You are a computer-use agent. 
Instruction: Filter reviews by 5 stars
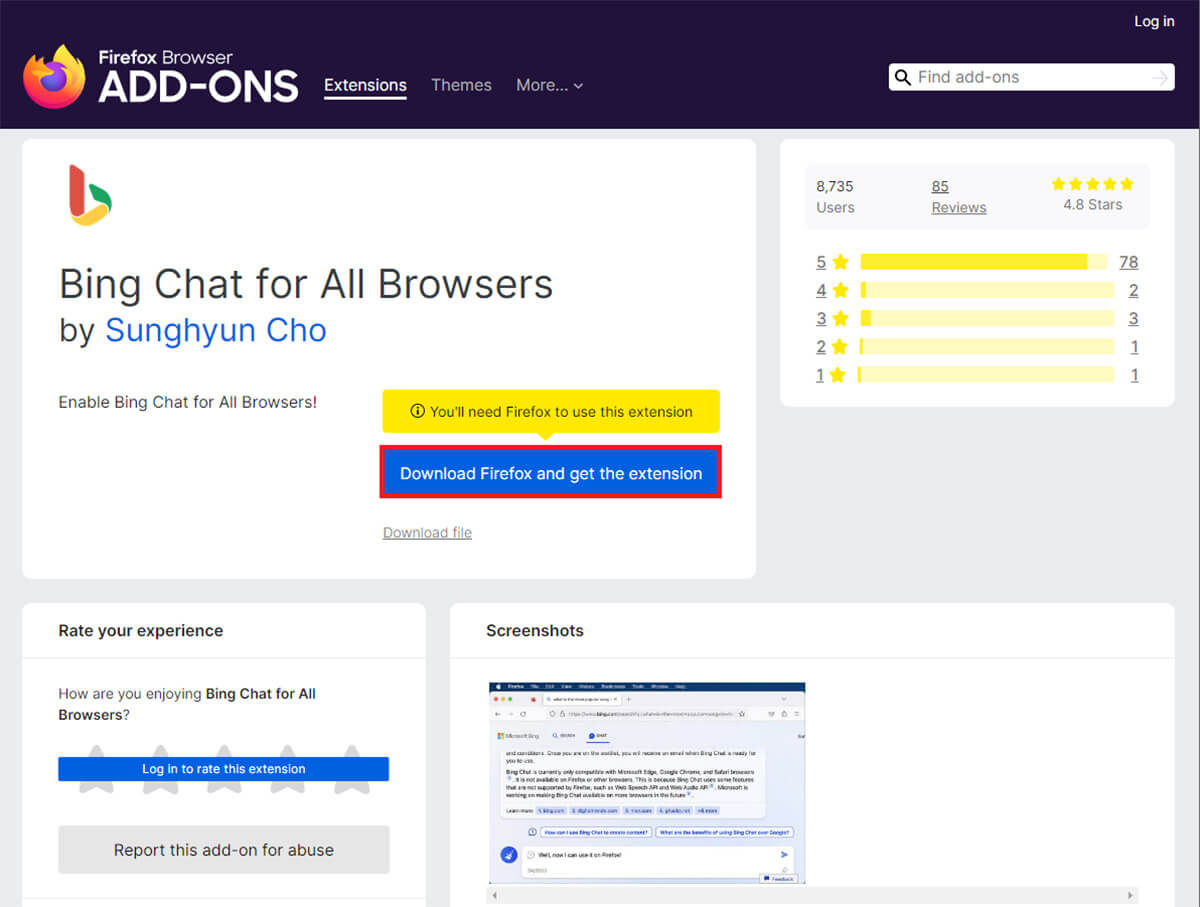(832, 262)
